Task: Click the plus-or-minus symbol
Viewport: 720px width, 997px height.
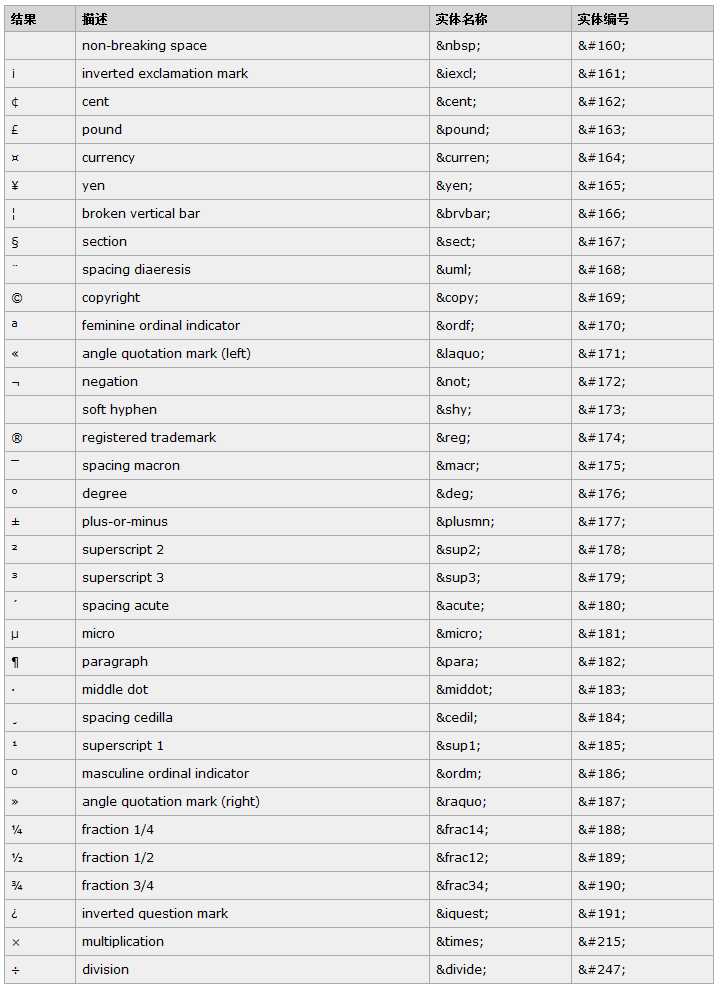Action: [x=15, y=522]
